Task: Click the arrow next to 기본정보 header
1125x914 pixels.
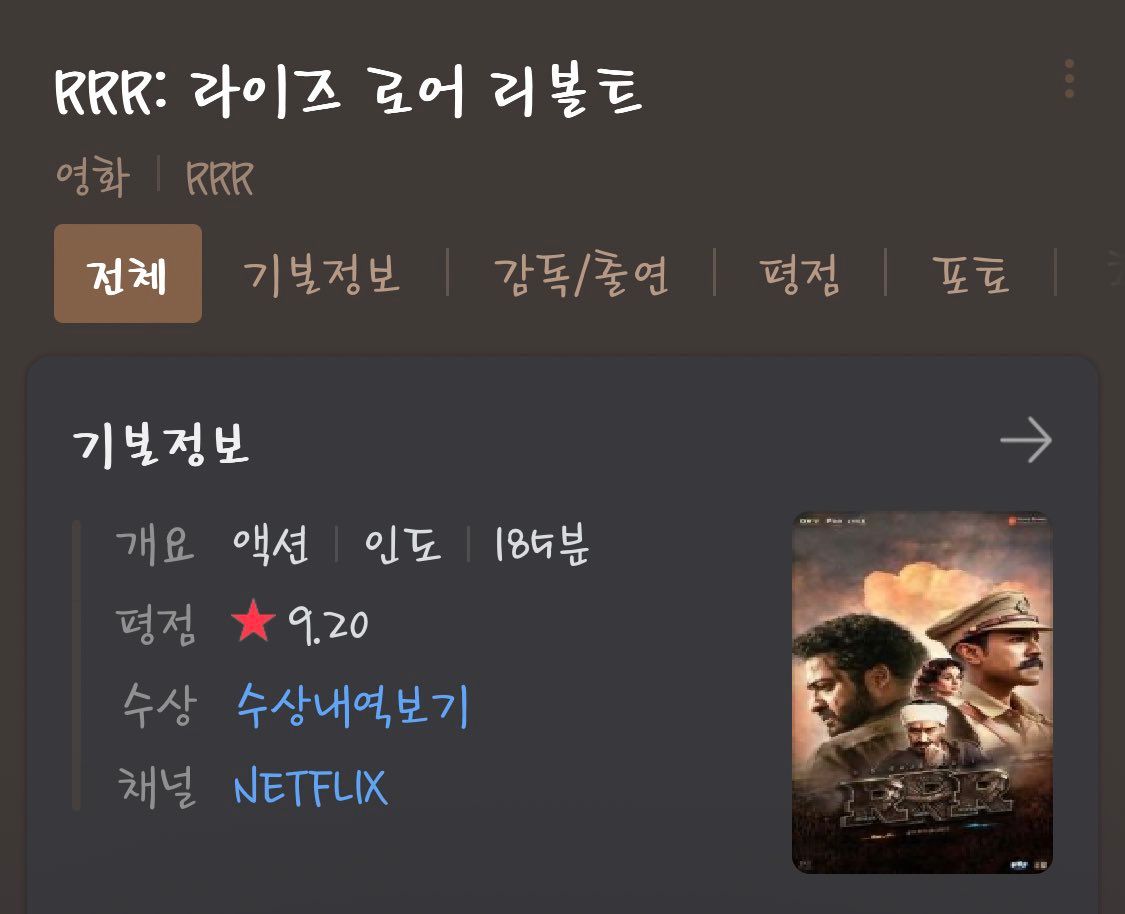Action: (x=1026, y=440)
